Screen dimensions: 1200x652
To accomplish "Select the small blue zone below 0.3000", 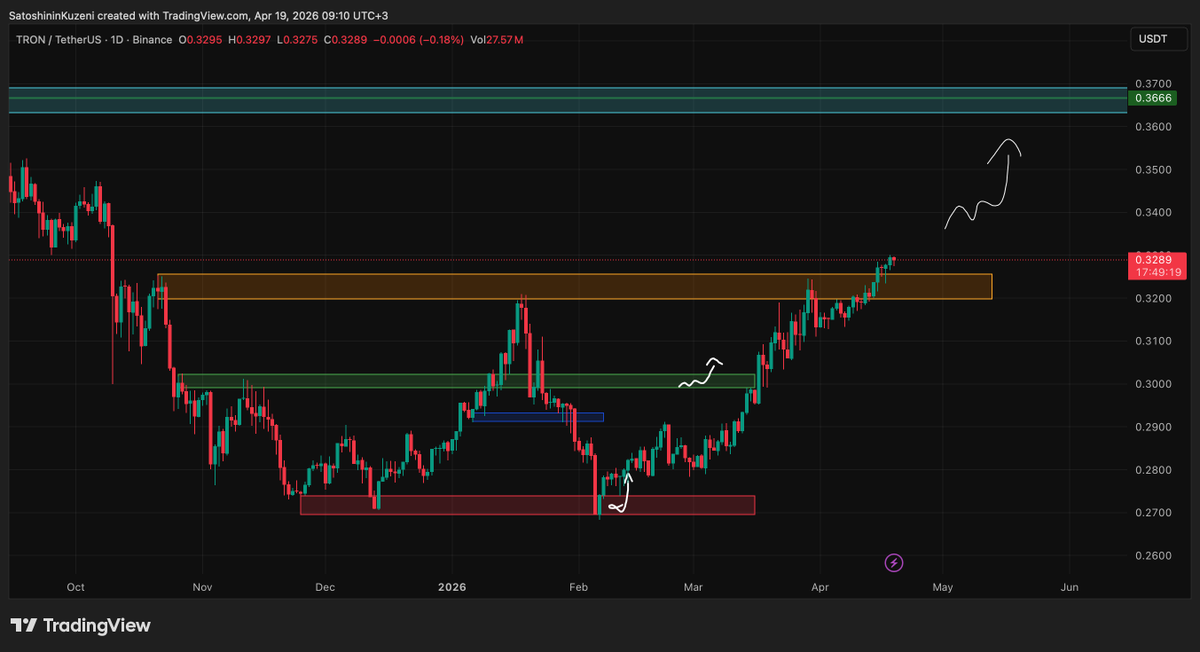I will coord(538,417).
